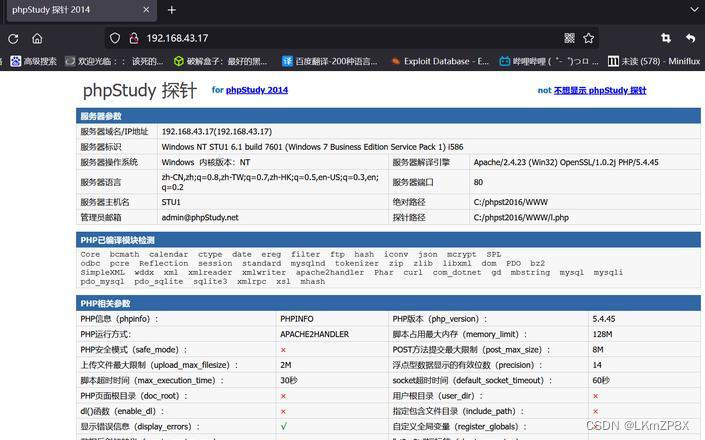Click the default_socket_timeout value 60秒
This screenshot has height=440, width=705.
click(601, 380)
